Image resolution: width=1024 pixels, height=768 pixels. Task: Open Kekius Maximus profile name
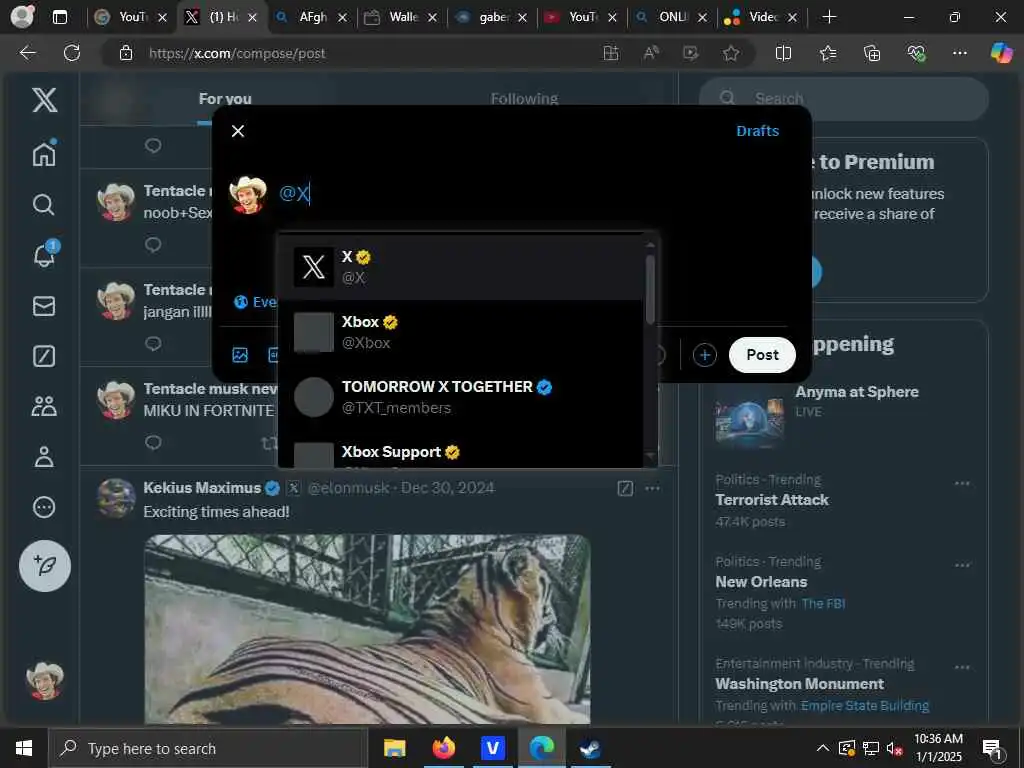click(x=202, y=488)
